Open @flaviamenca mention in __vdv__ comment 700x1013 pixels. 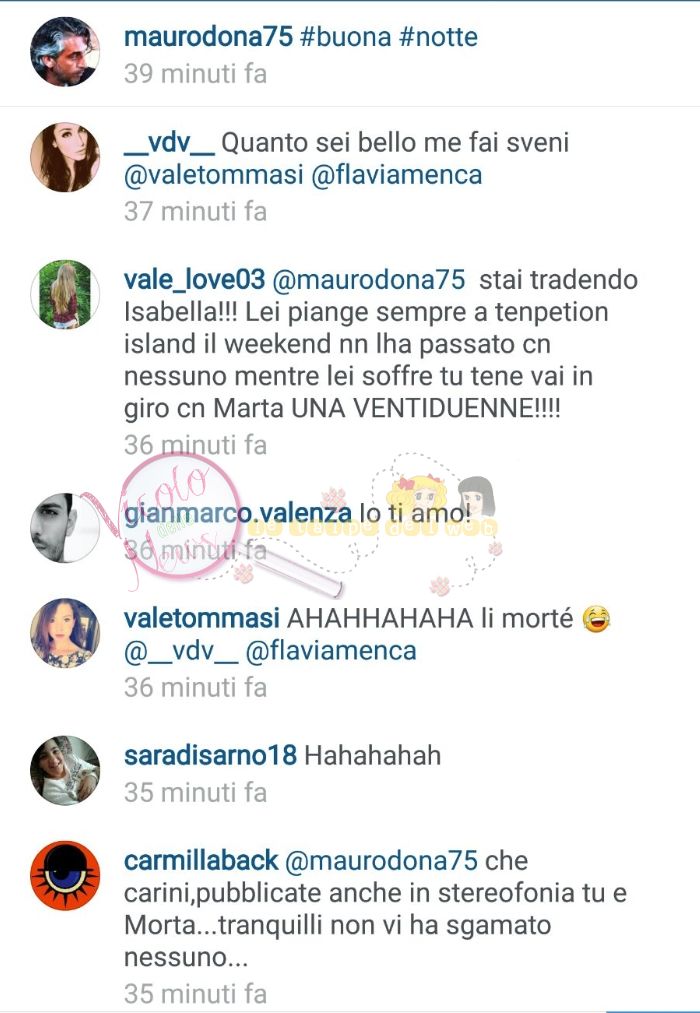coord(396,175)
